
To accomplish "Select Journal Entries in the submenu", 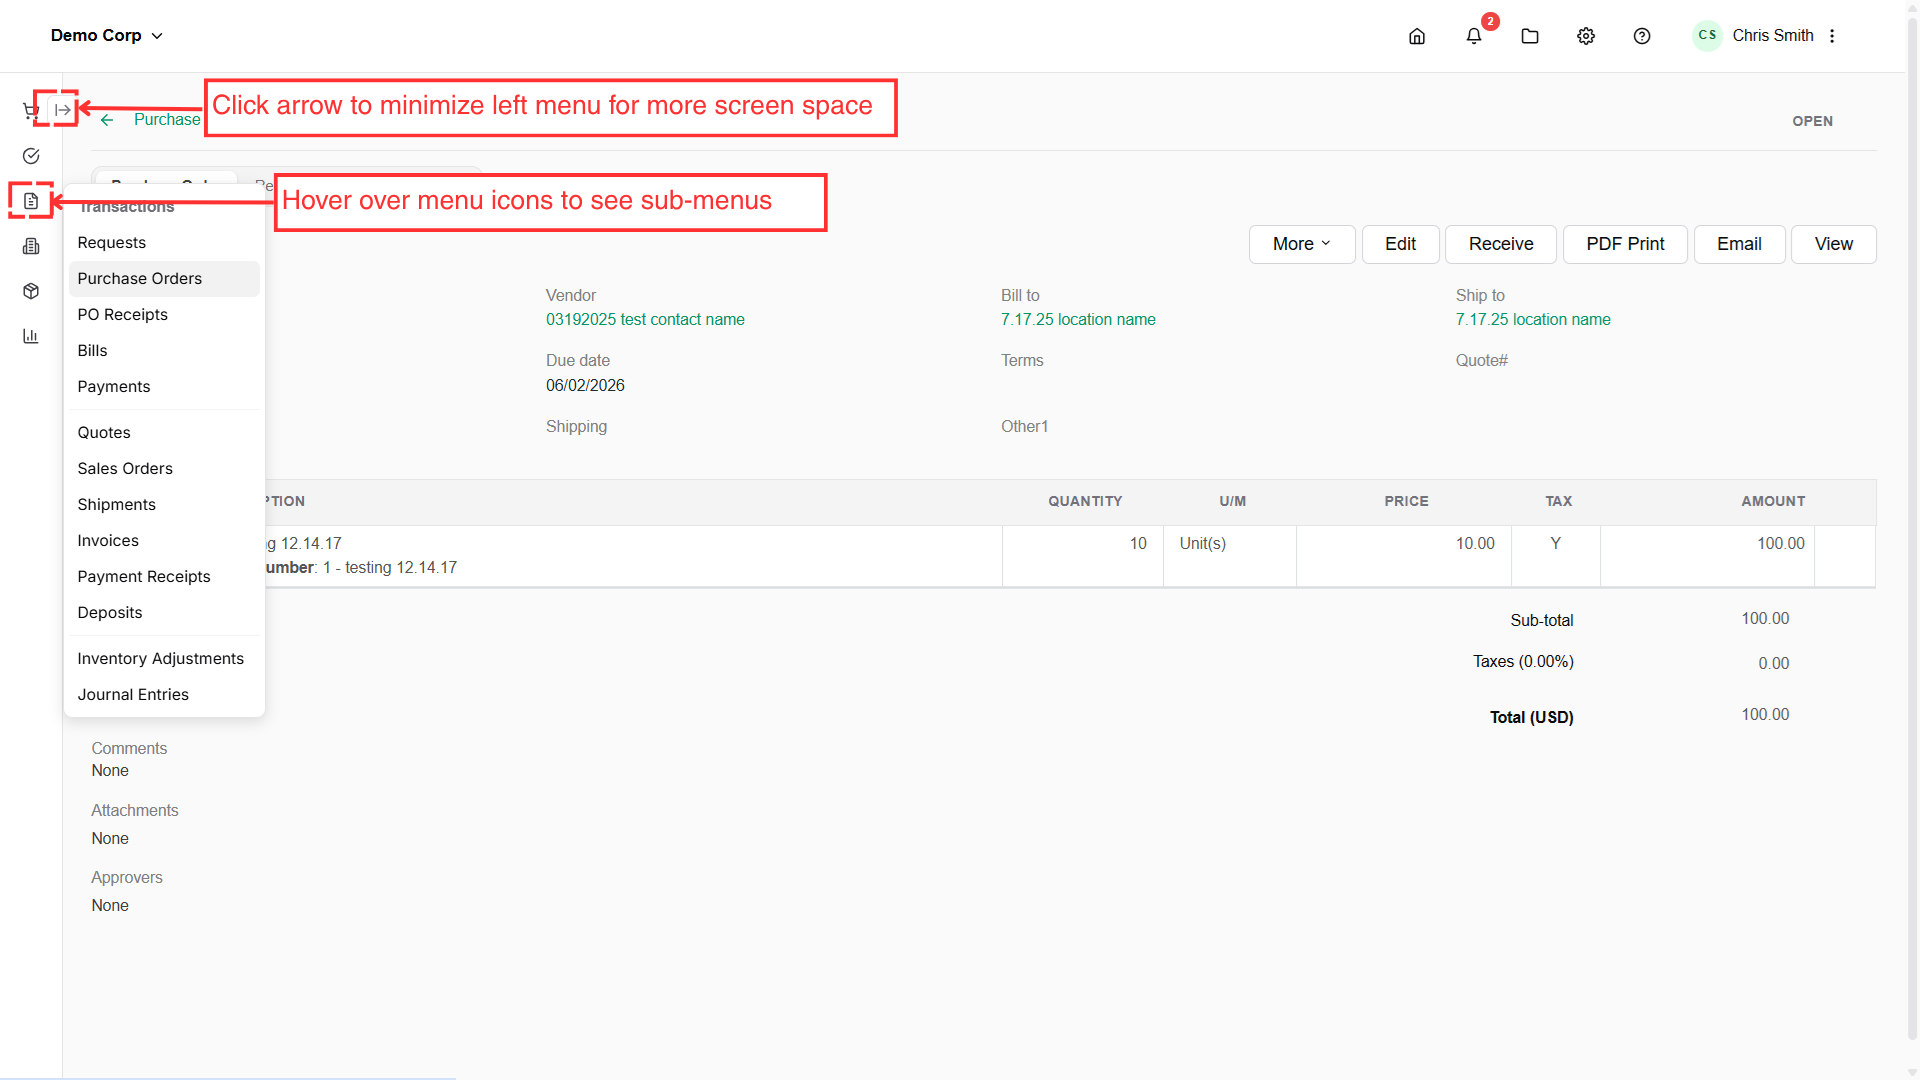I will point(164,695).
